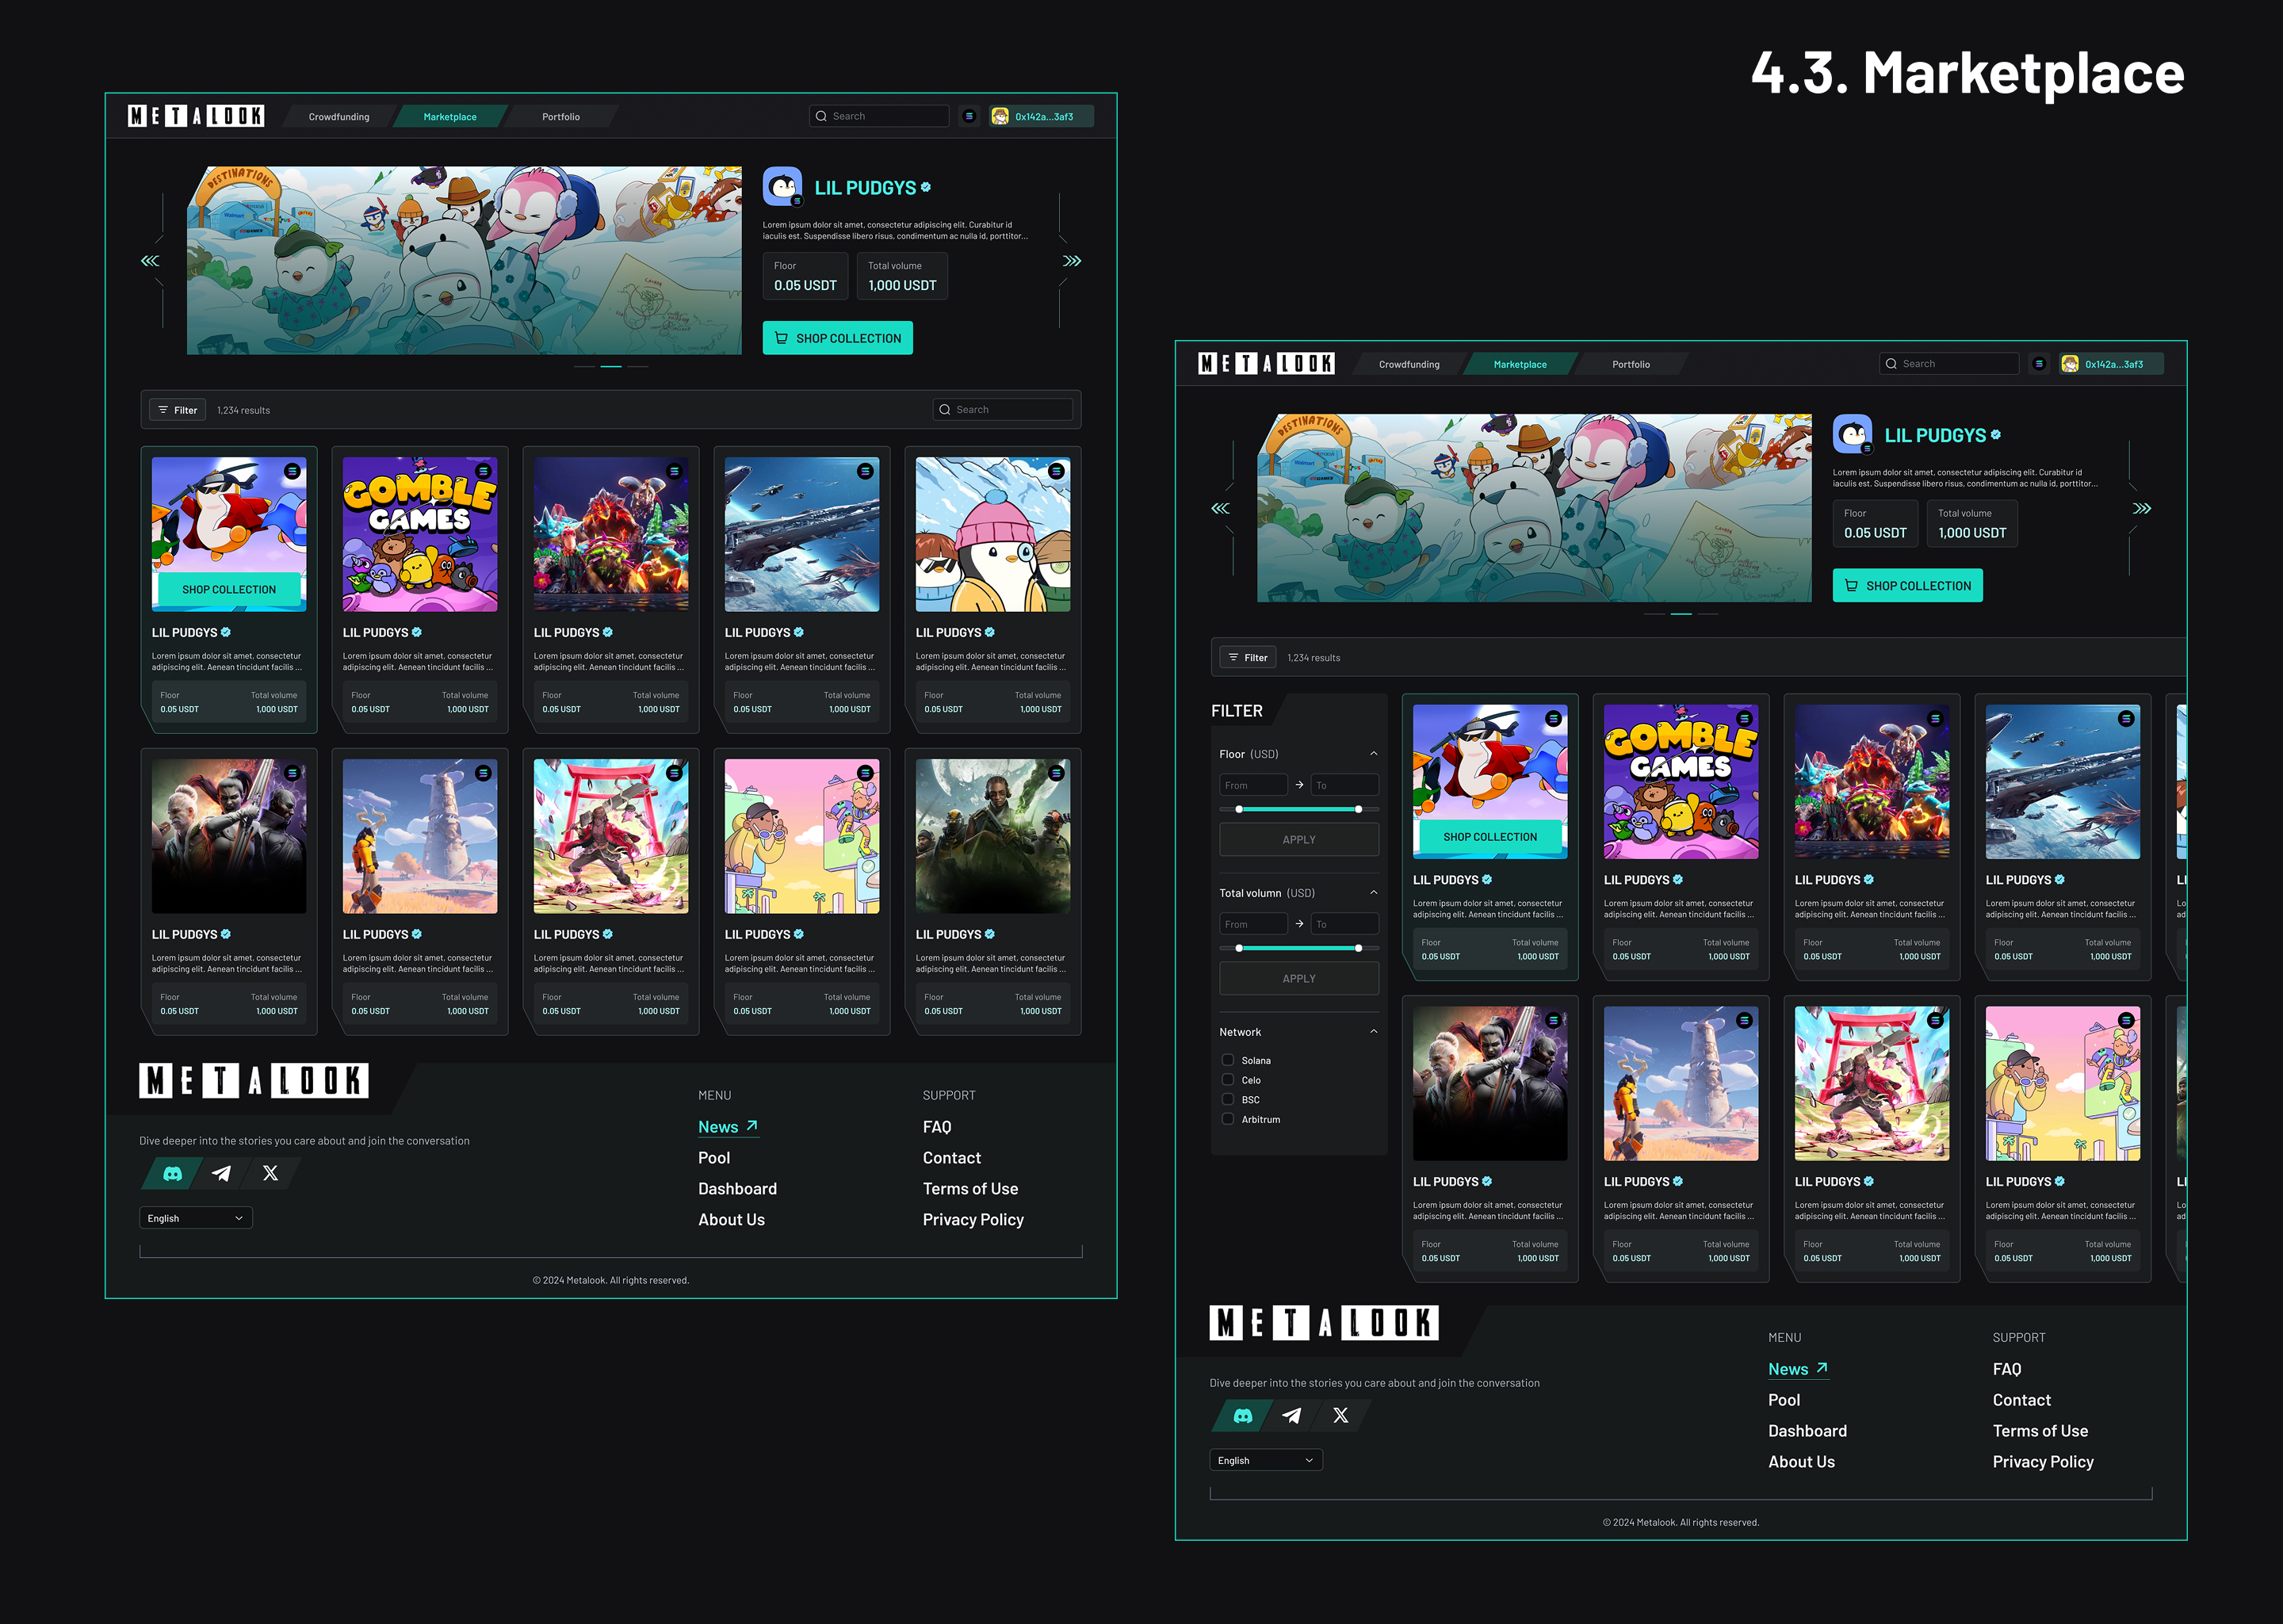Click the X social icon in left footer
The width and height of the screenshot is (2283, 1624).
[270, 1173]
